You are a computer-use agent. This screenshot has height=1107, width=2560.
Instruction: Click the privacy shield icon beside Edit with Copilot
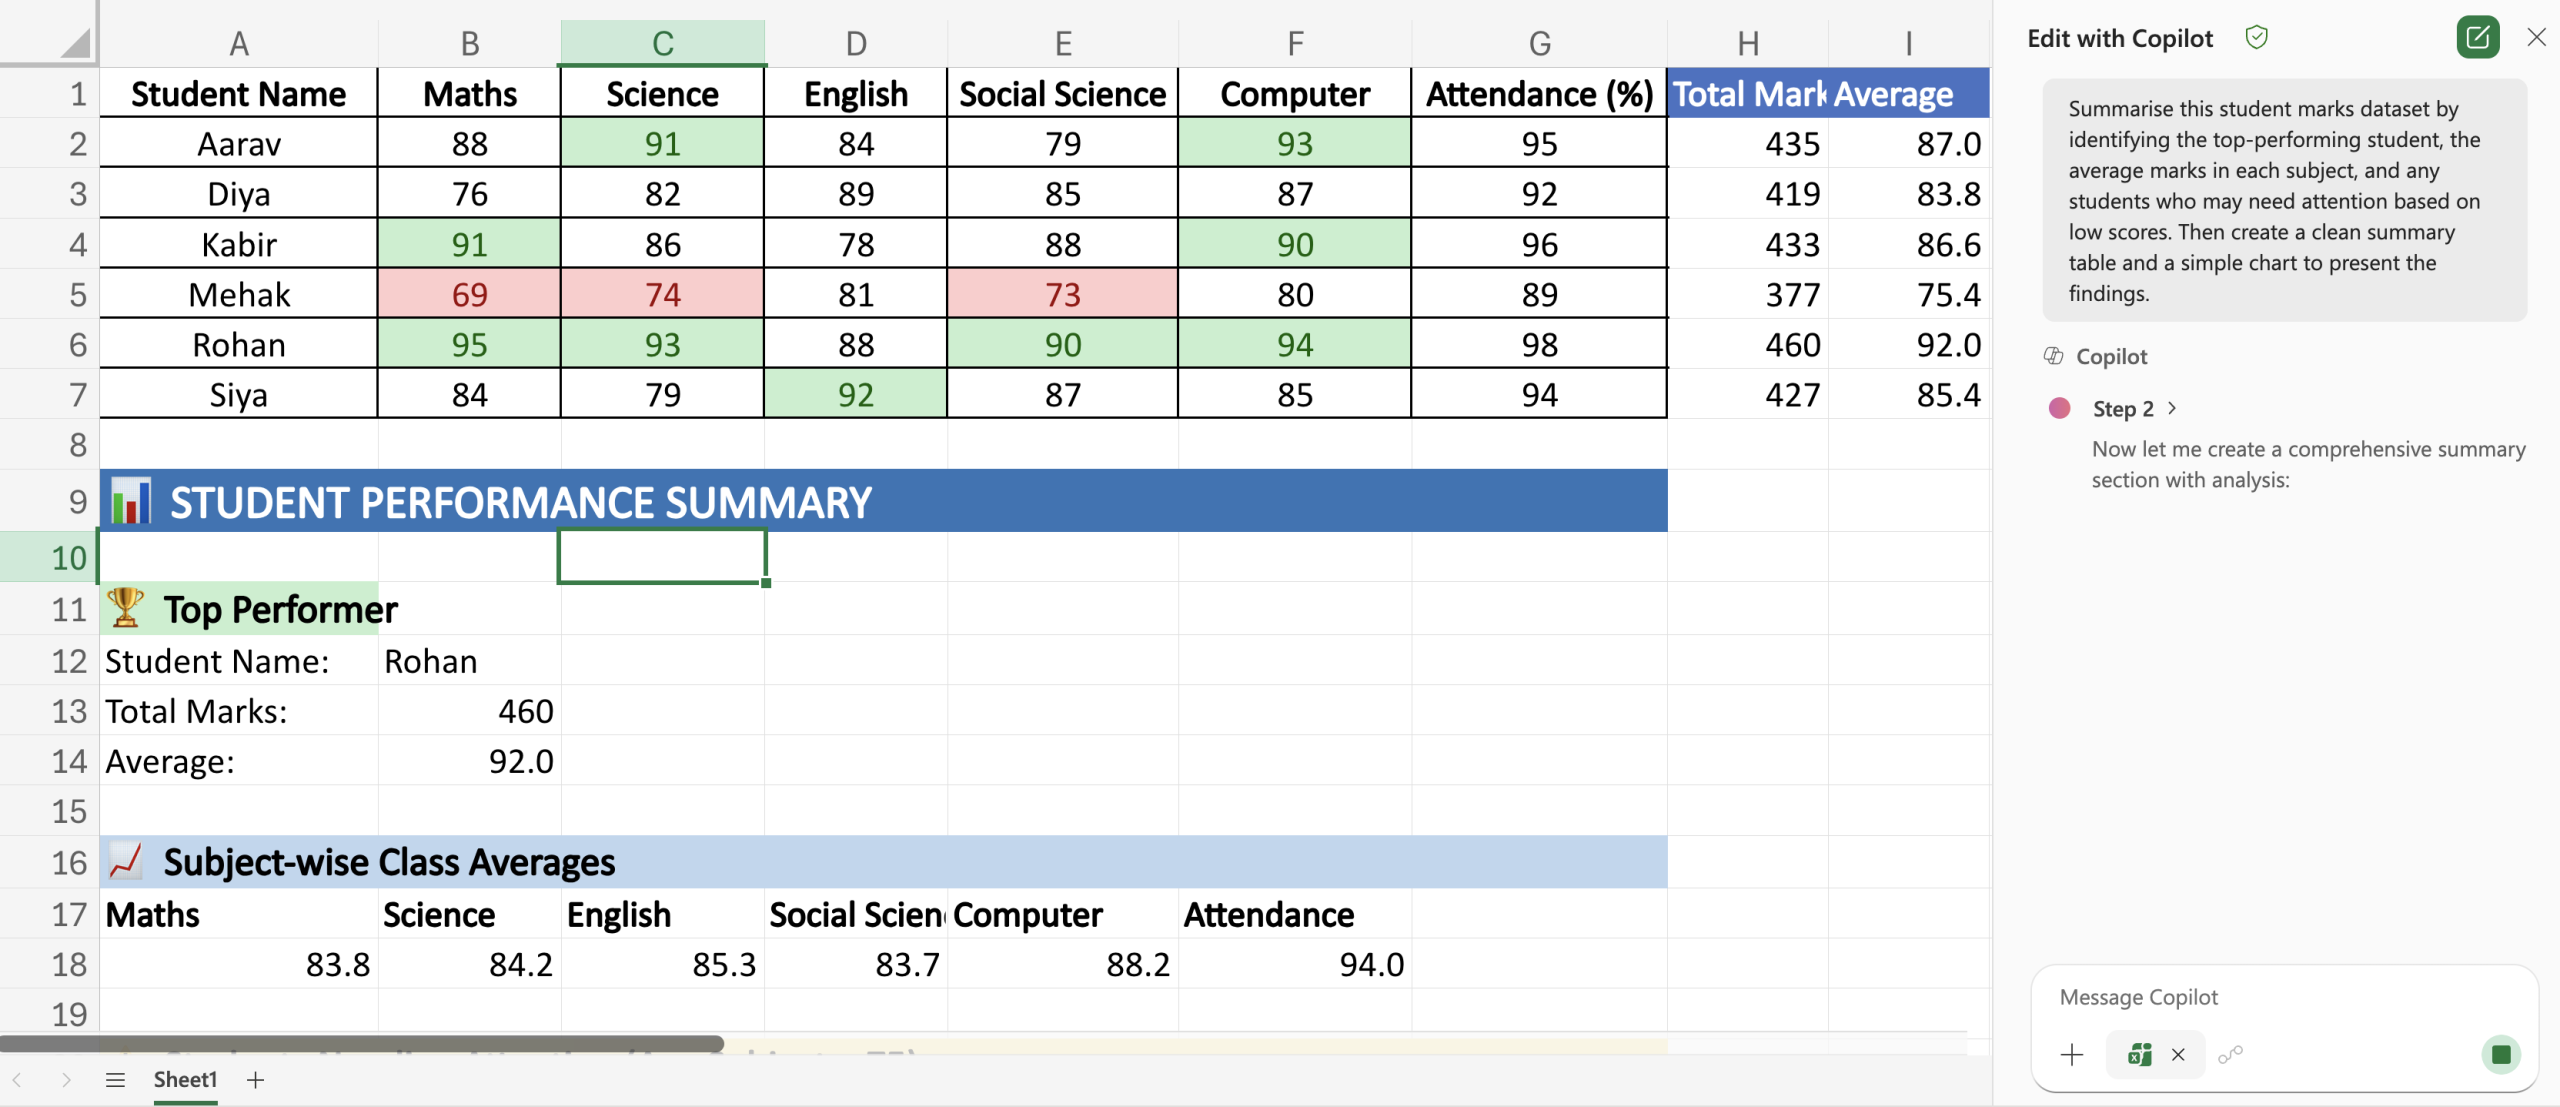(x=2257, y=37)
